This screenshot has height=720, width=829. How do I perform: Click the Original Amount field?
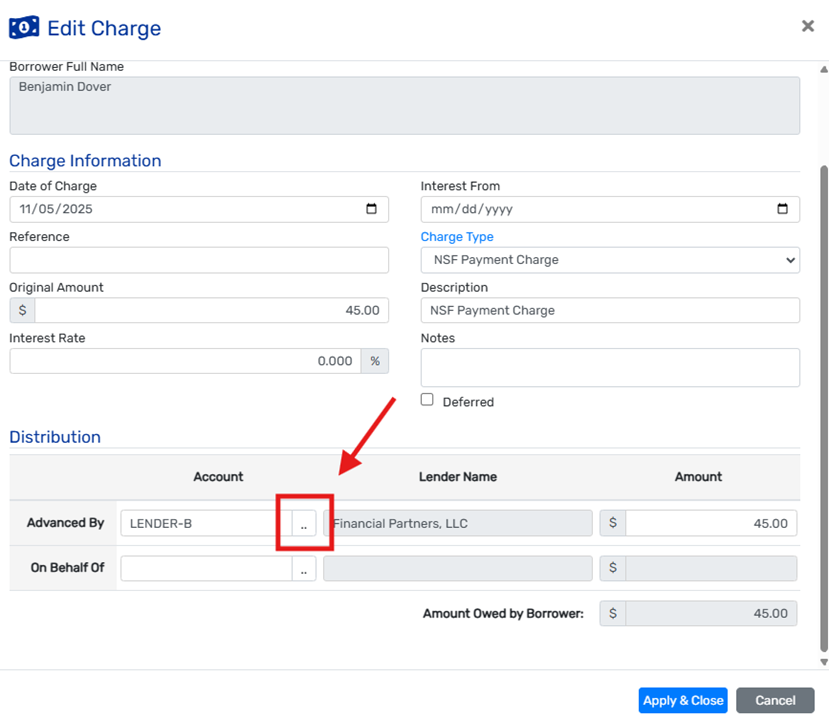(211, 310)
